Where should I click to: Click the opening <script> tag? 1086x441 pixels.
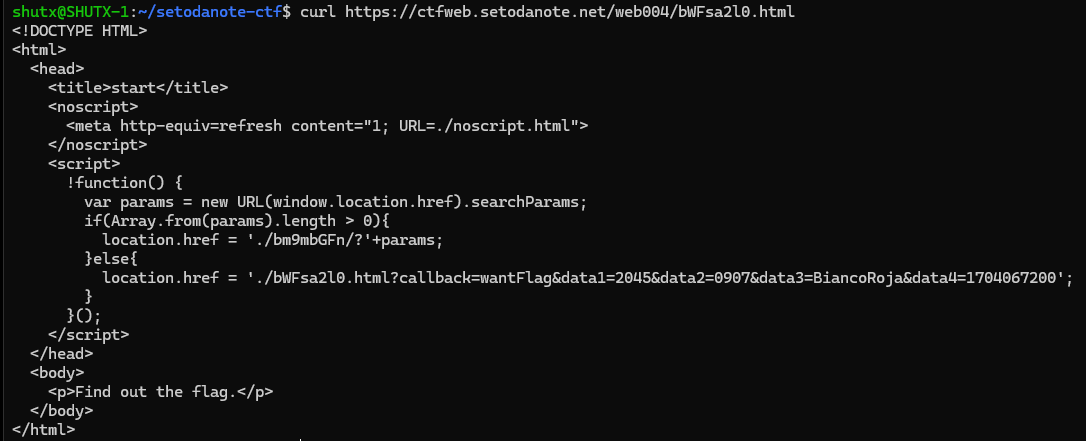84,164
